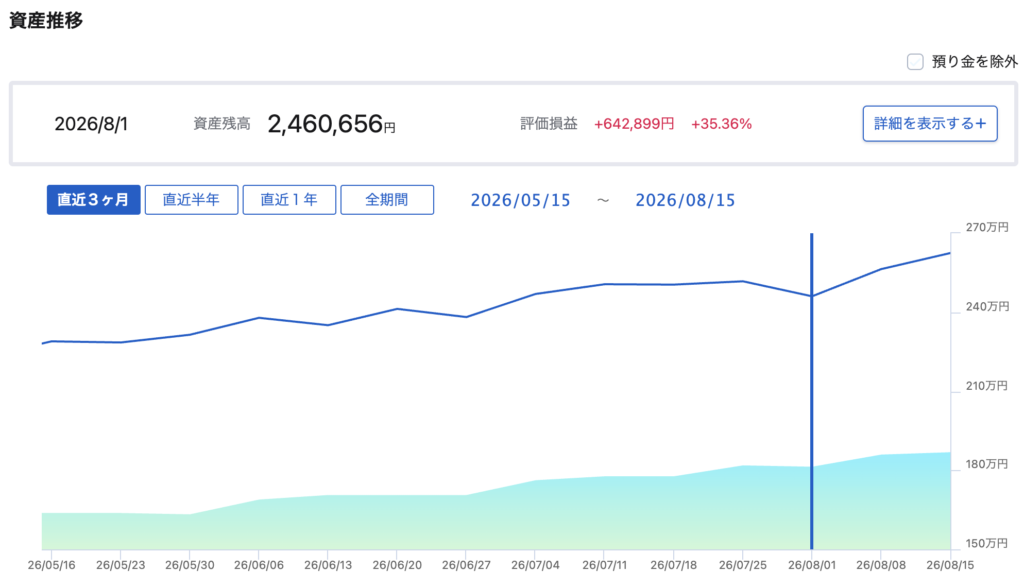Click the 2,460,656円 asset balance figure
Viewport: 1024px width, 588px height.
pos(332,123)
